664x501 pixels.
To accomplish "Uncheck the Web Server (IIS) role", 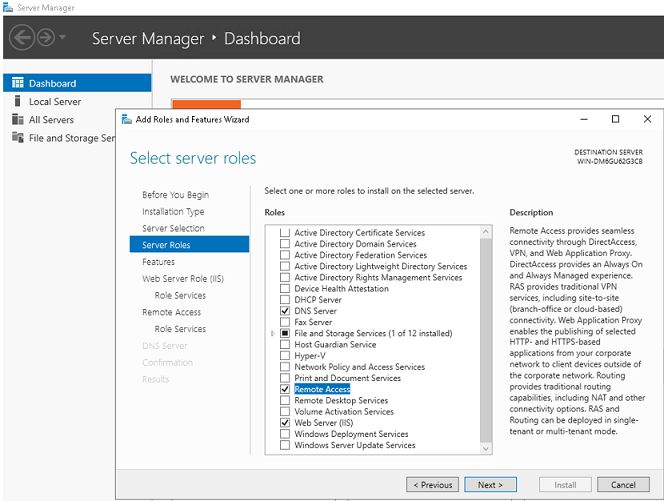I will (285, 423).
